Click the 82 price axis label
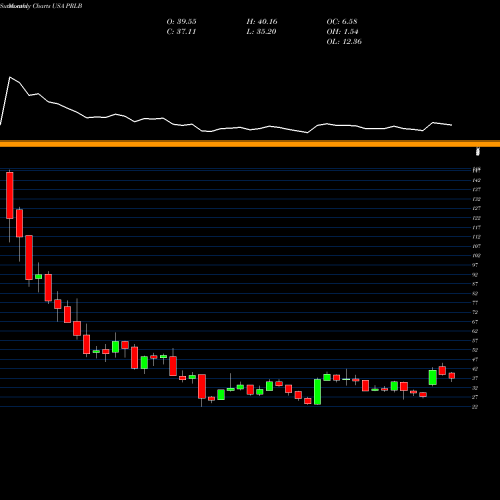The width and height of the screenshot is (500, 500). click(475, 294)
